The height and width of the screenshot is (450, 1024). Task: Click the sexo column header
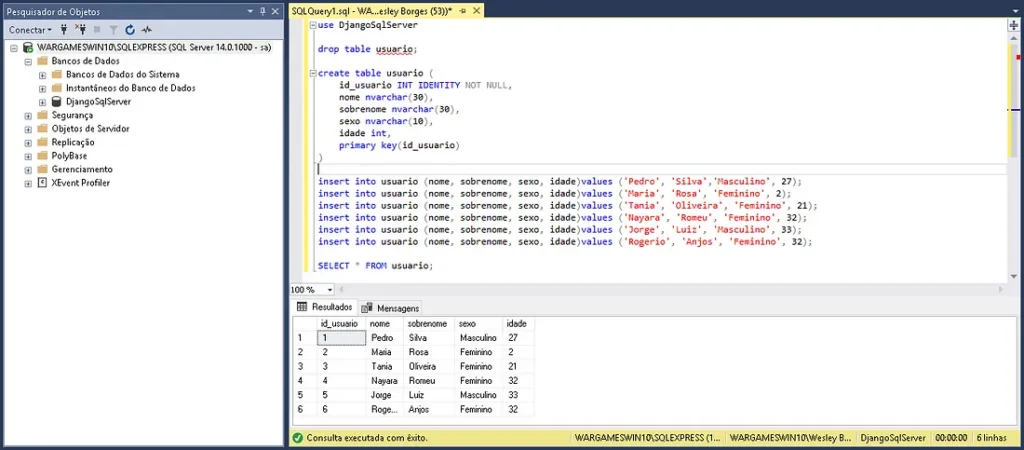(x=479, y=323)
